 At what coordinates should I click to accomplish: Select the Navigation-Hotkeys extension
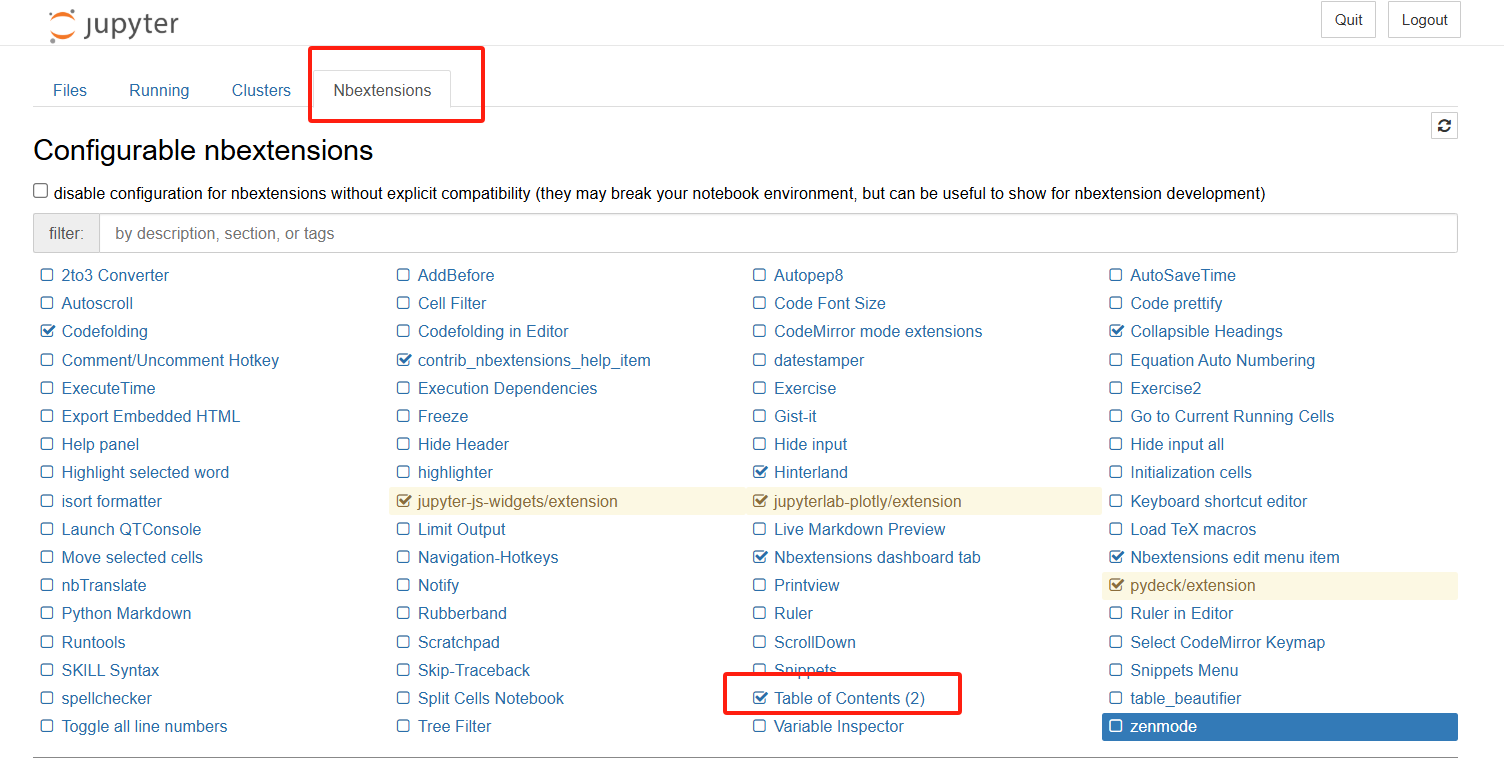tap(488, 557)
